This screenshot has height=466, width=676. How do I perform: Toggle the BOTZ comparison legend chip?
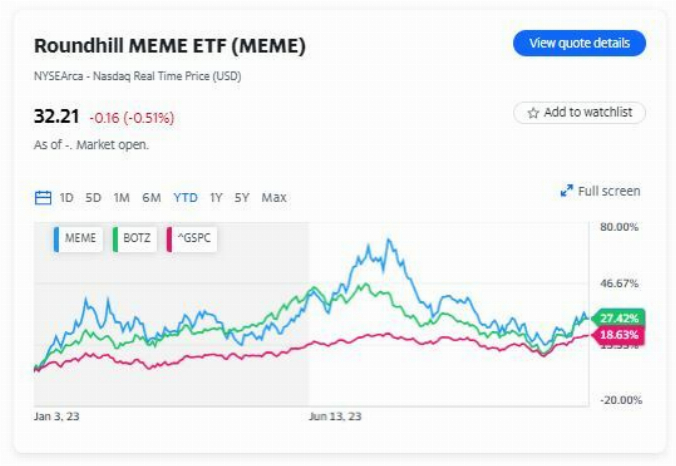(x=135, y=240)
